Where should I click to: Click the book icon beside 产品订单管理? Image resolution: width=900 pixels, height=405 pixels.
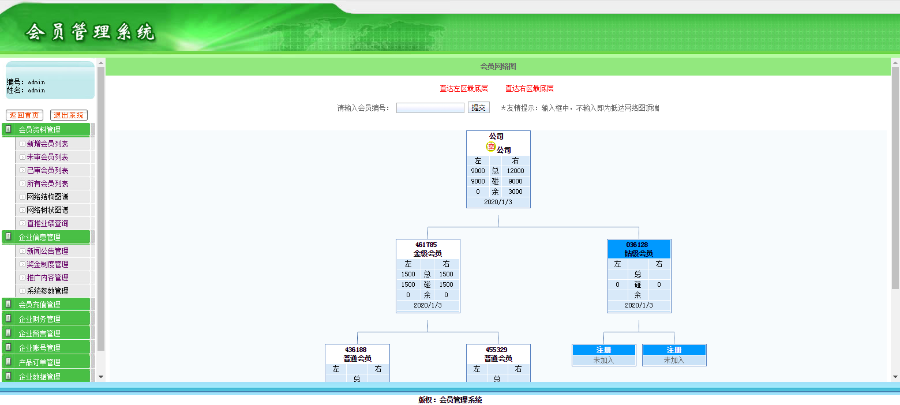(9, 362)
